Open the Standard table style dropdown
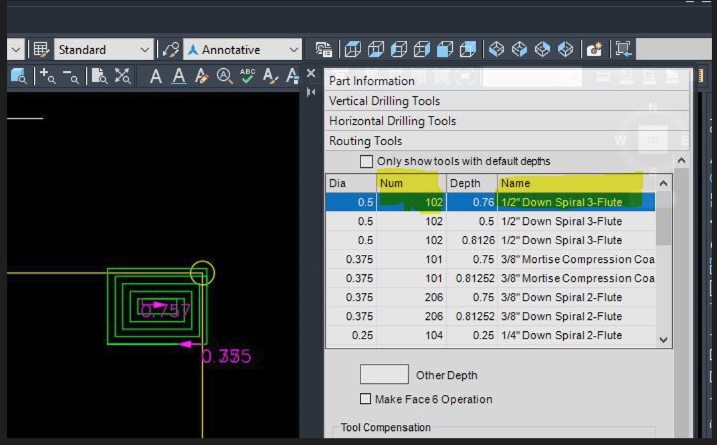Image resolution: width=717 pixels, height=445 pixels. [145, 49]
